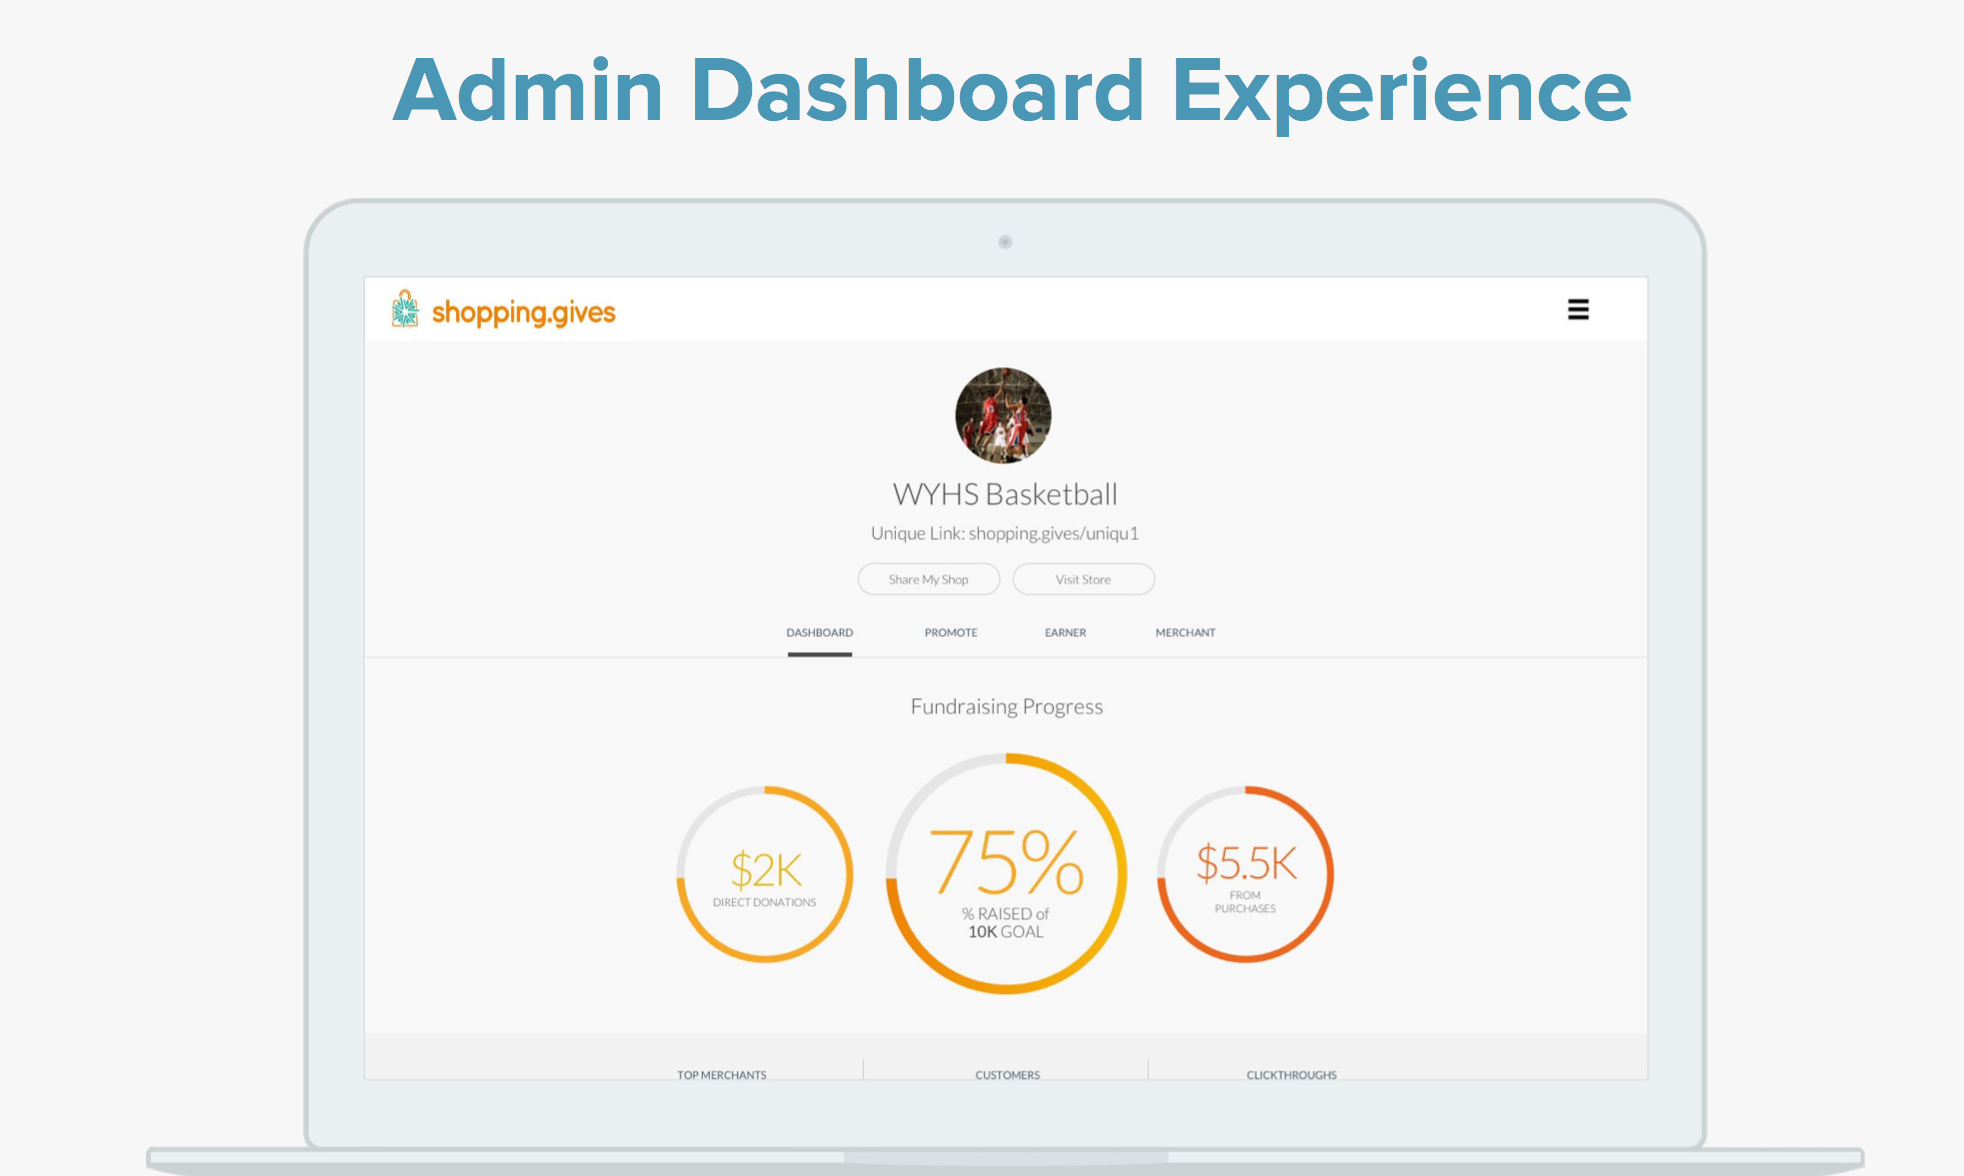Click the $5.5K from purchases ring
This screenshot has height=1176, width=1964.
click(x=1245, y=875)
